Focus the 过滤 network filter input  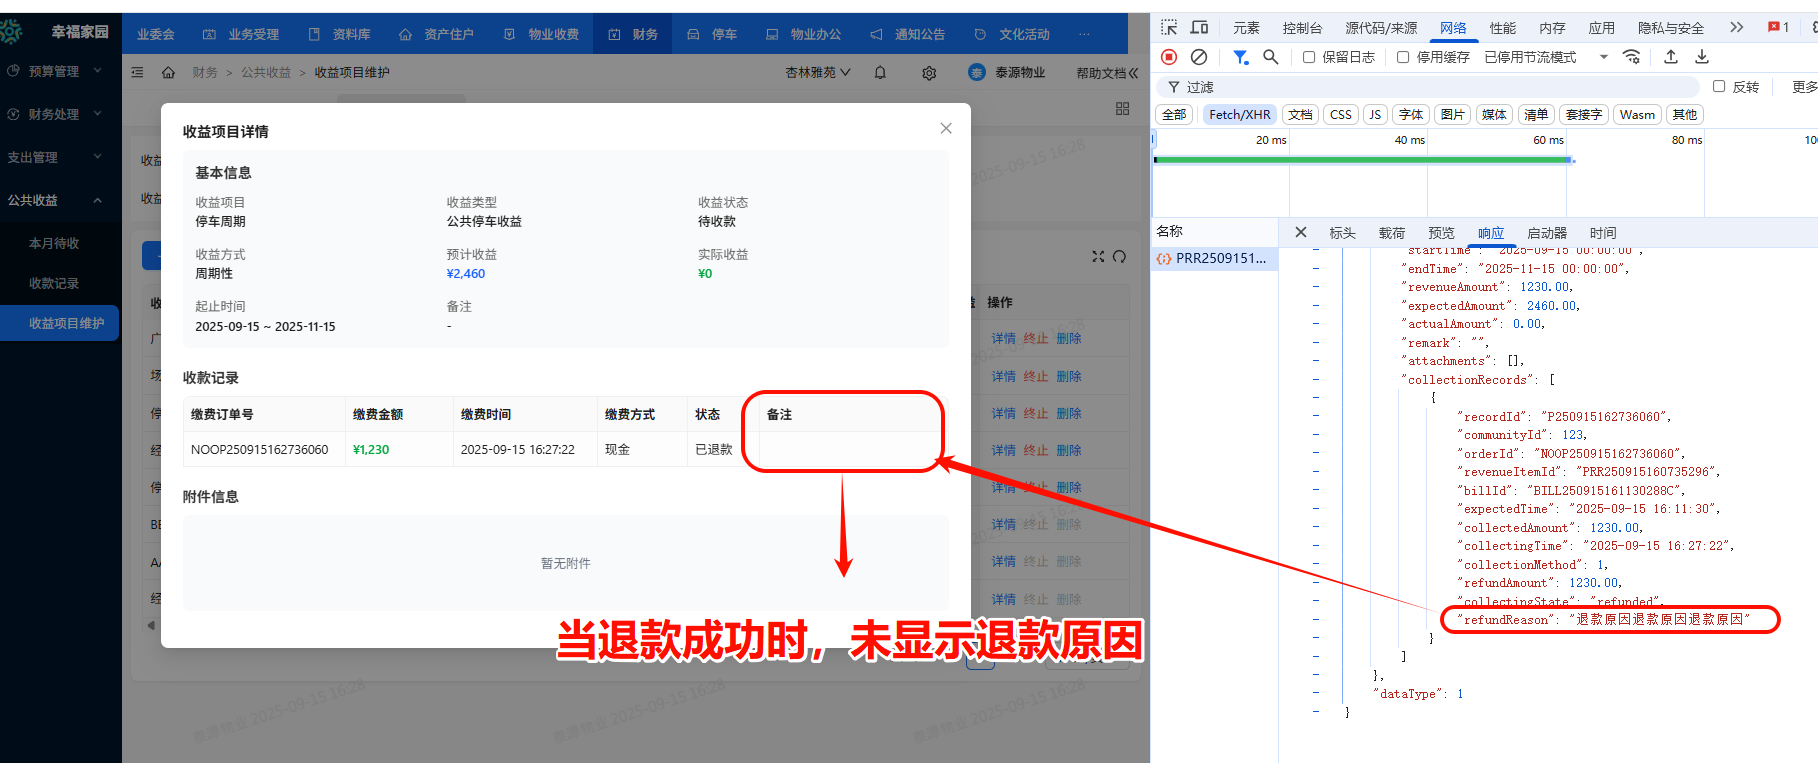coord(1430,87)
